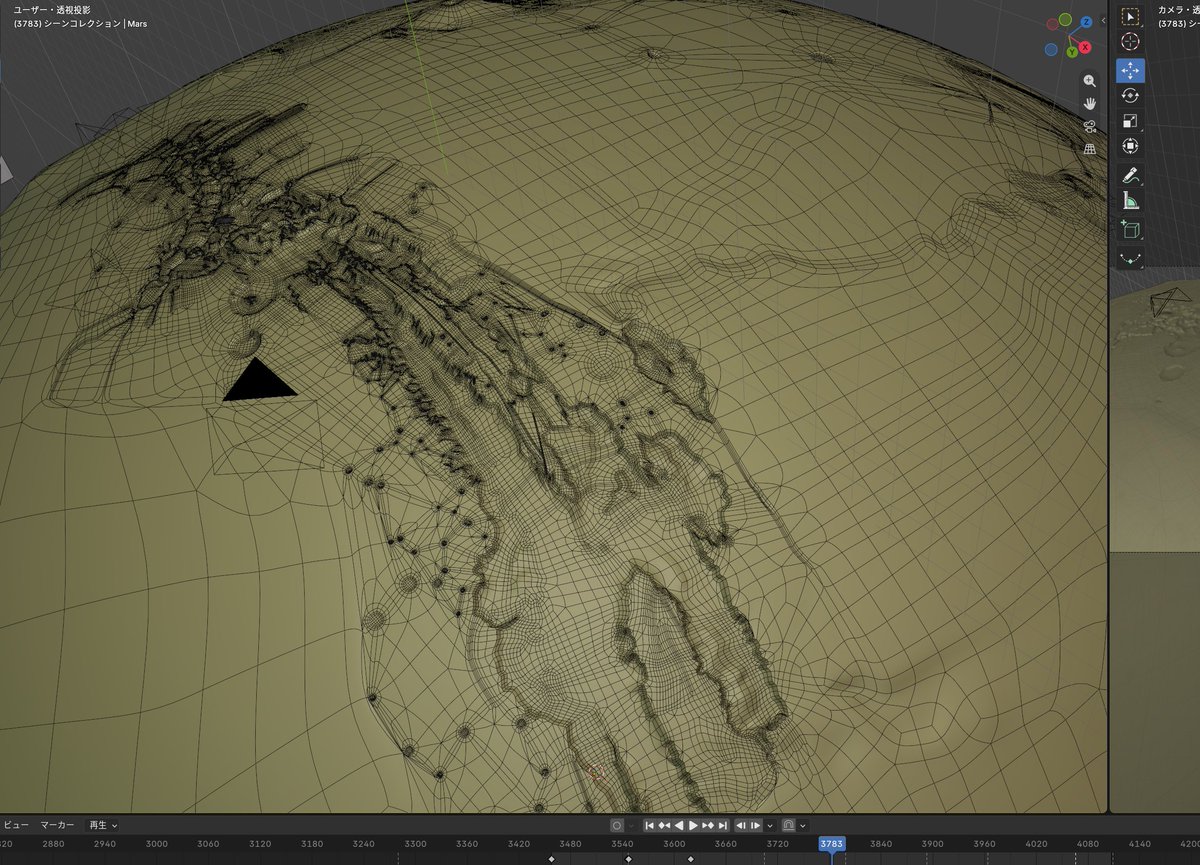Jump to the previous keyframe
This screenshot has height=865, width=1200.
click(664, 825)
